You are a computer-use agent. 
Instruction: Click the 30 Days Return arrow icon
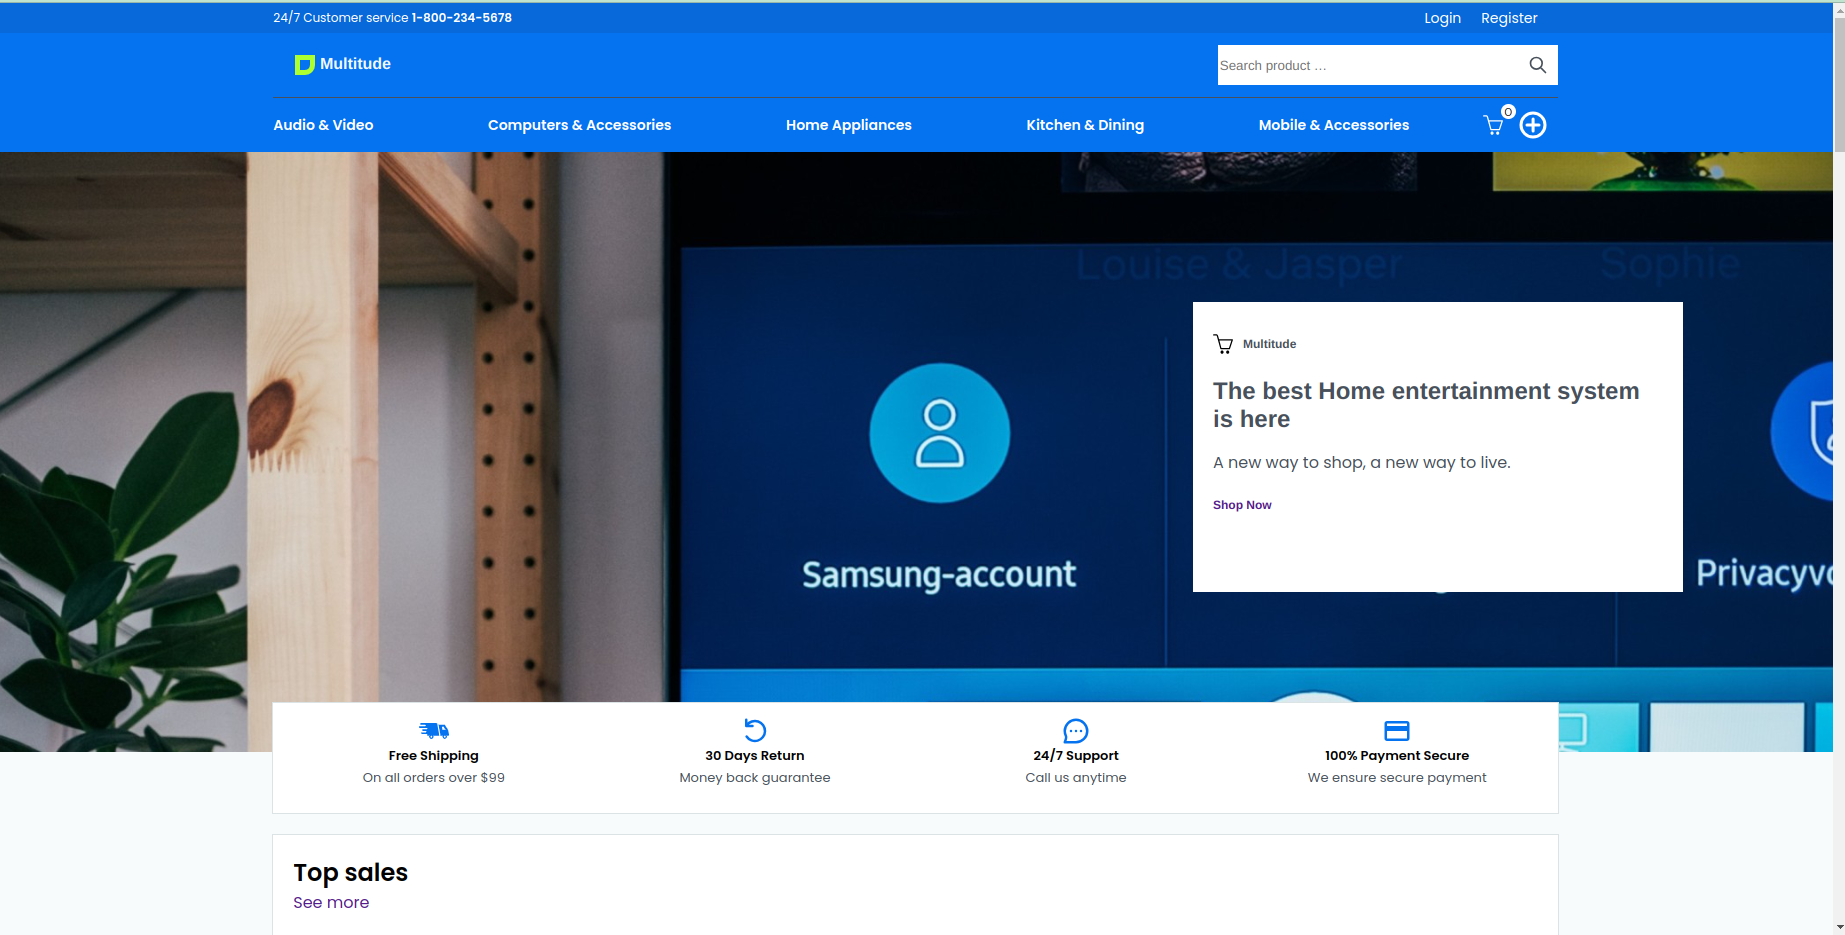coord(755,730)
